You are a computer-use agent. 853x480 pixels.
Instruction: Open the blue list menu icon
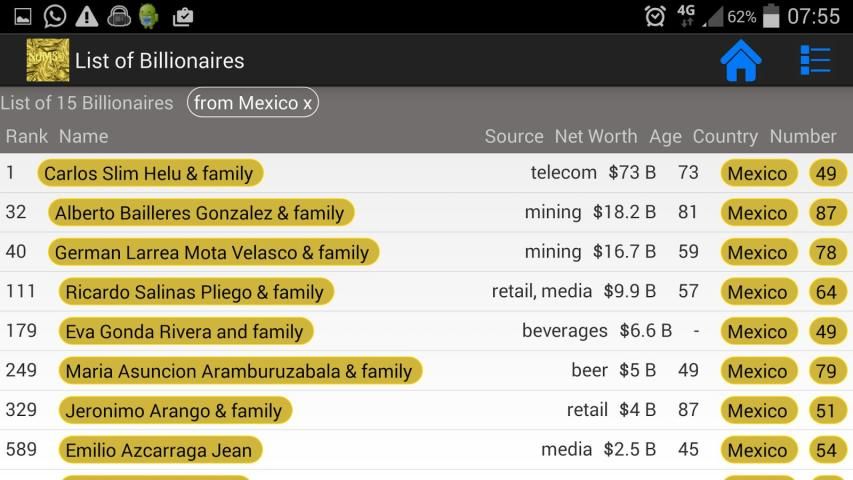coord(815,60)
